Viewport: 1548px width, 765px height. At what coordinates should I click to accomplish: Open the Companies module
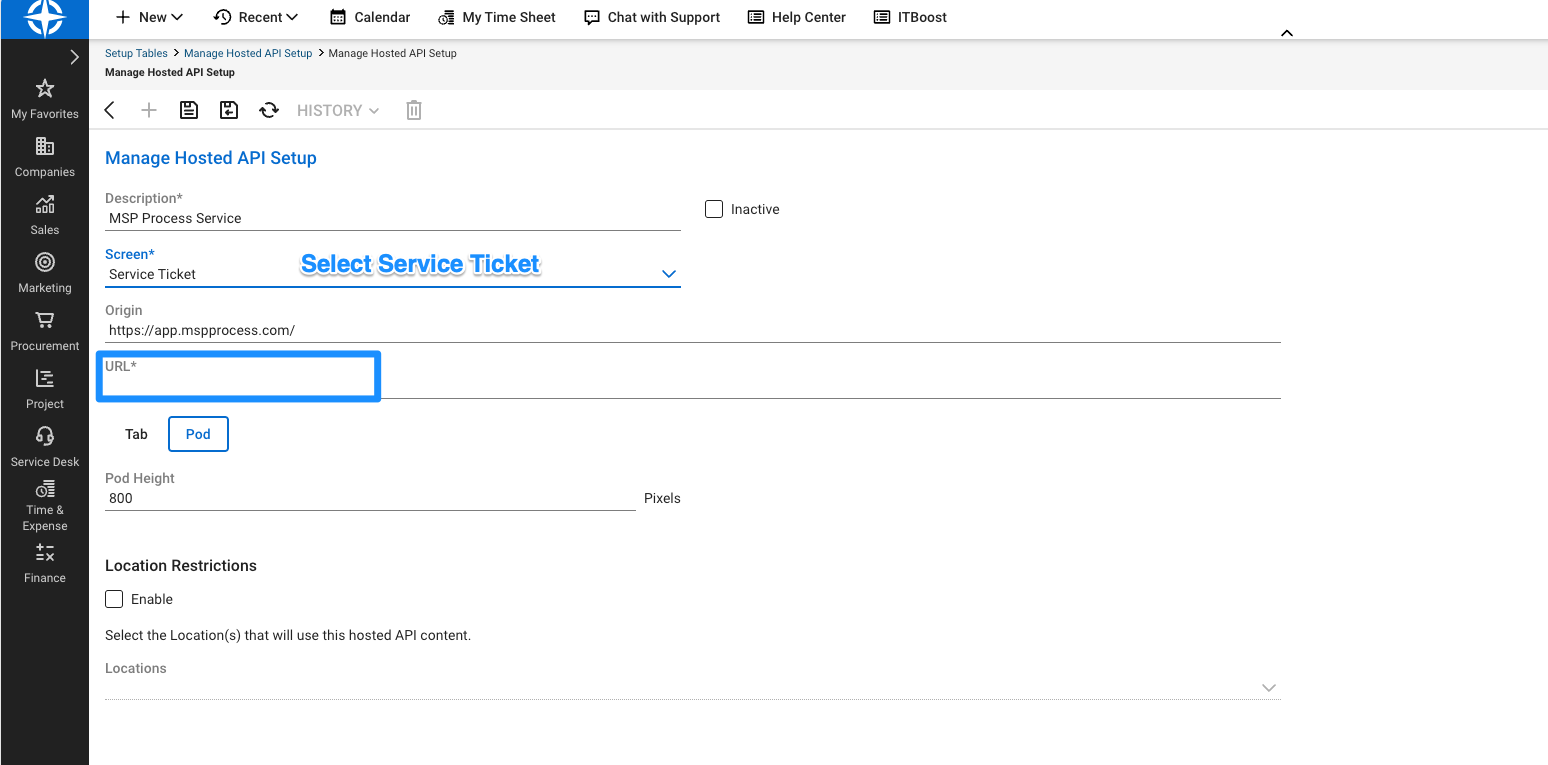click(x=45, y=157)
